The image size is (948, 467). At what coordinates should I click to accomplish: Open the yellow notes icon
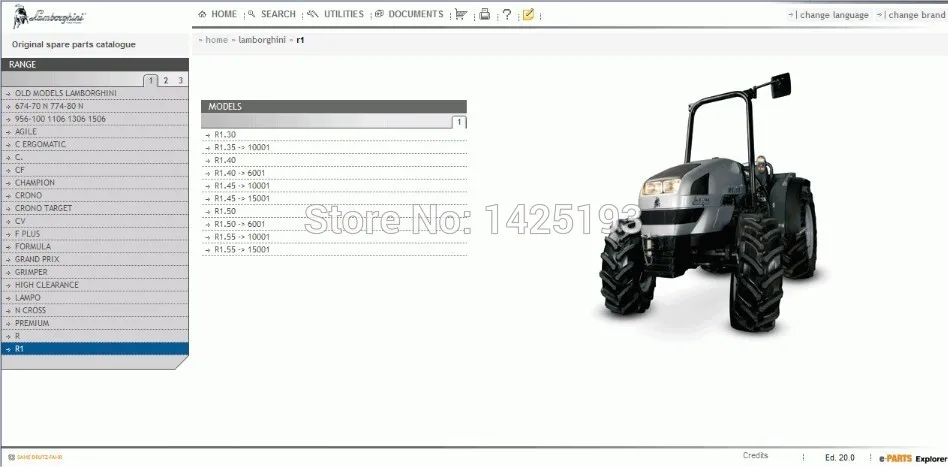click(x=528, y=15)
